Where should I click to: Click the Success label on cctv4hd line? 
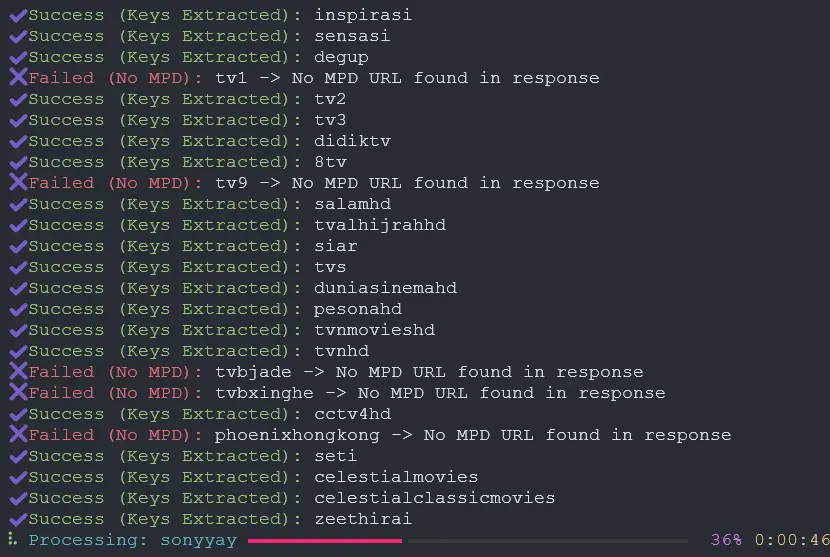(x=66, y=414)
